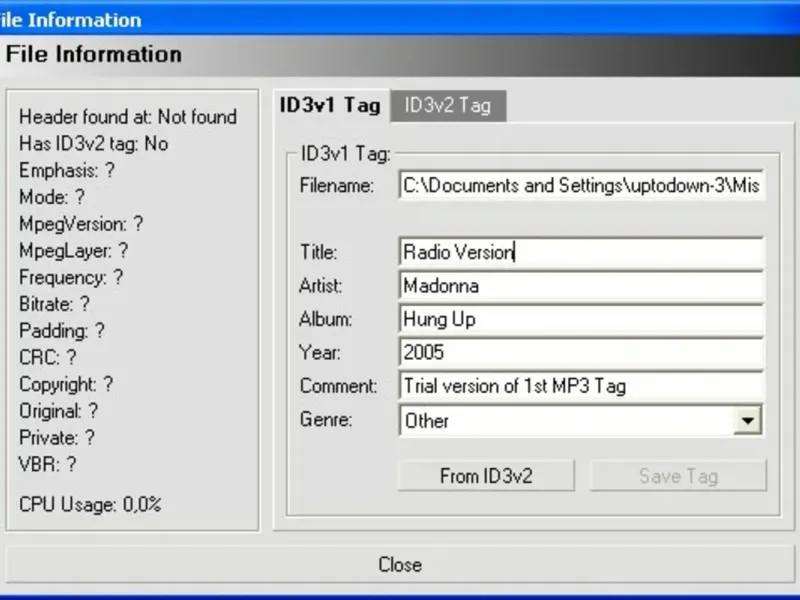
Task: Click the 'Genre:' field label
Action: (326, 419)
